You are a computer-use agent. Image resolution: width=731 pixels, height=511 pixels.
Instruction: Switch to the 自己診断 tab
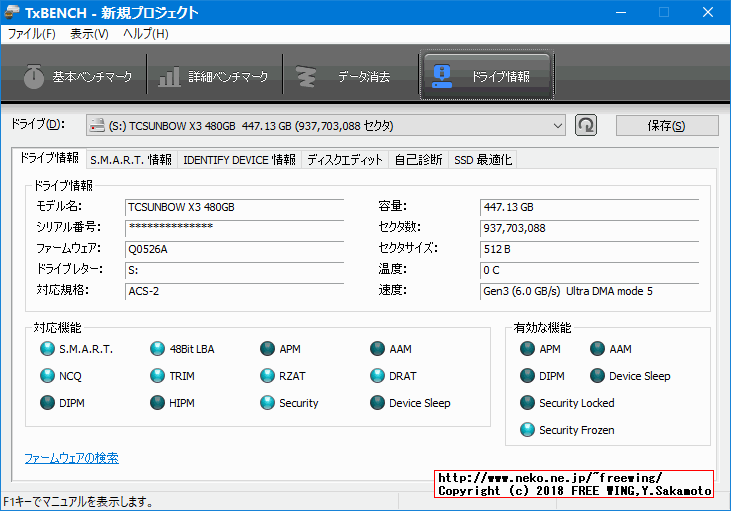pos(418,160)
